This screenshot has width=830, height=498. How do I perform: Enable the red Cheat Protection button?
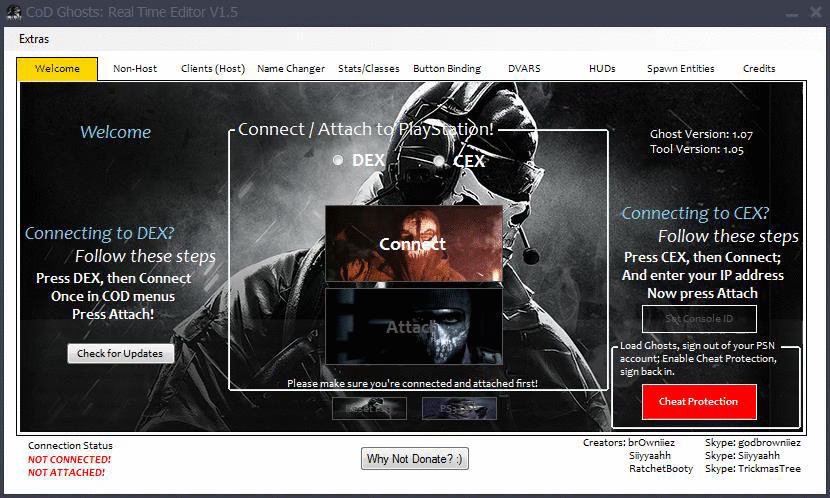(699, 402)
